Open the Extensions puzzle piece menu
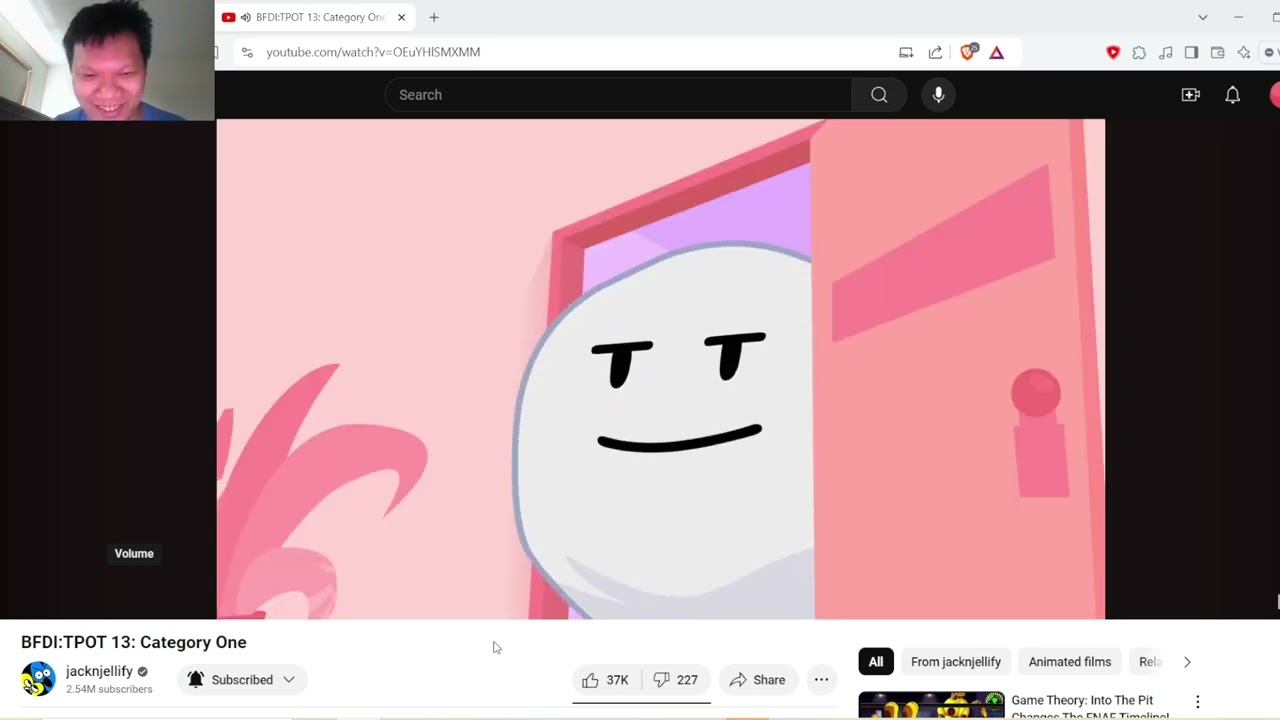 coord(1139,52)
